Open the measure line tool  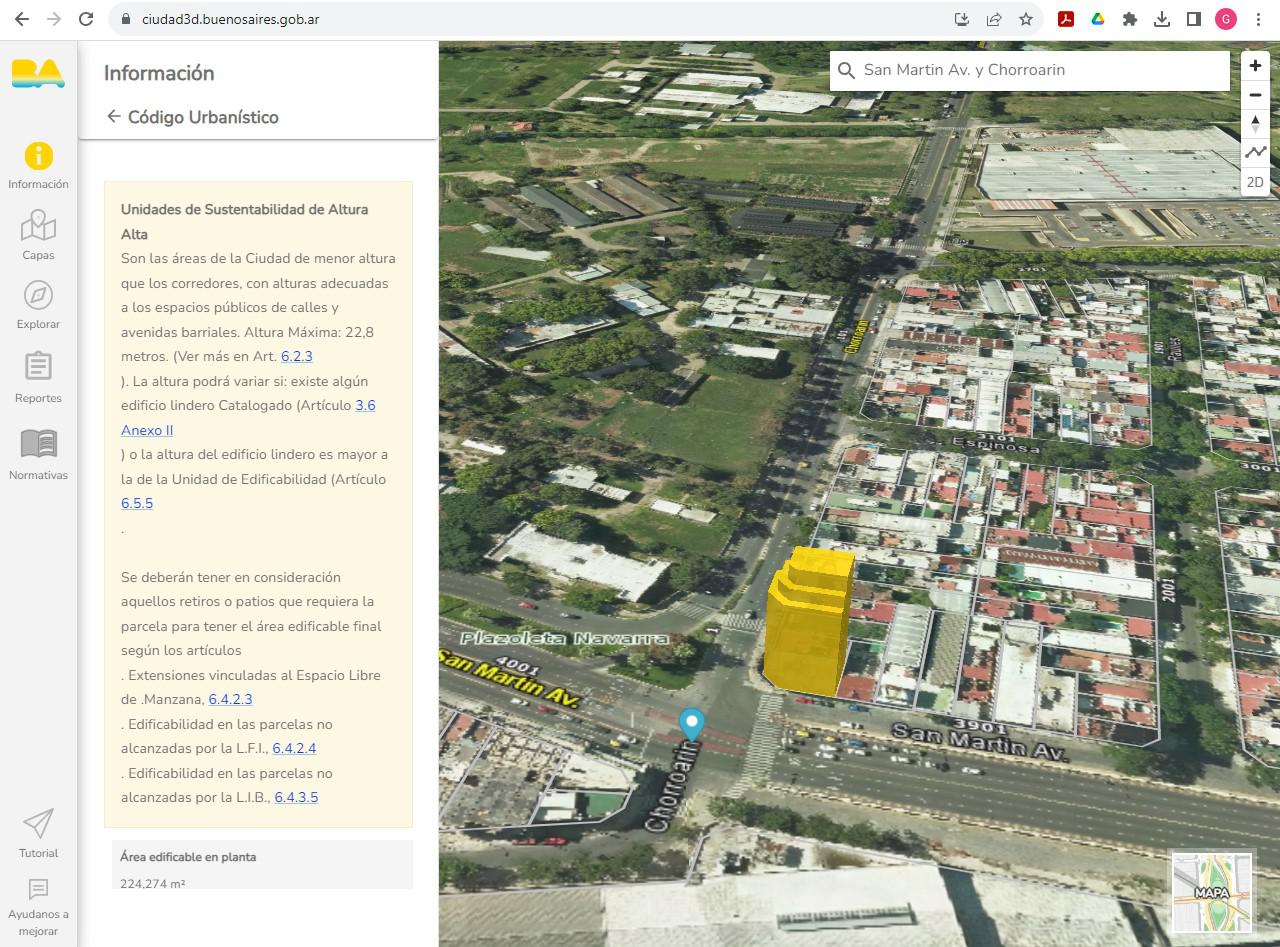click(x=1255, y=153)
